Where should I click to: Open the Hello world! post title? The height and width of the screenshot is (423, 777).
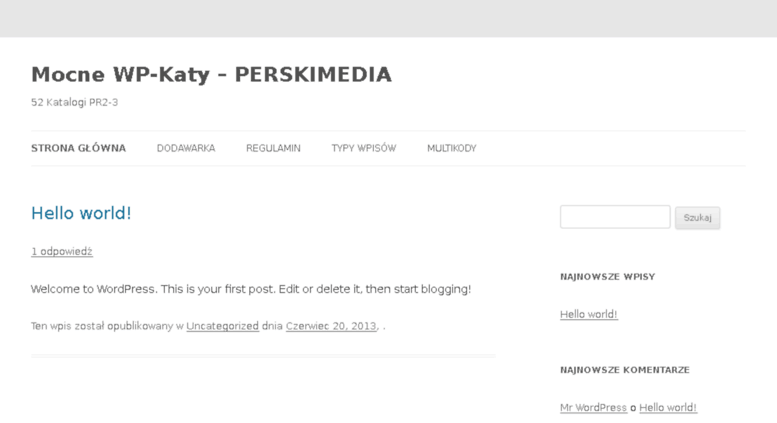[81, 213]
